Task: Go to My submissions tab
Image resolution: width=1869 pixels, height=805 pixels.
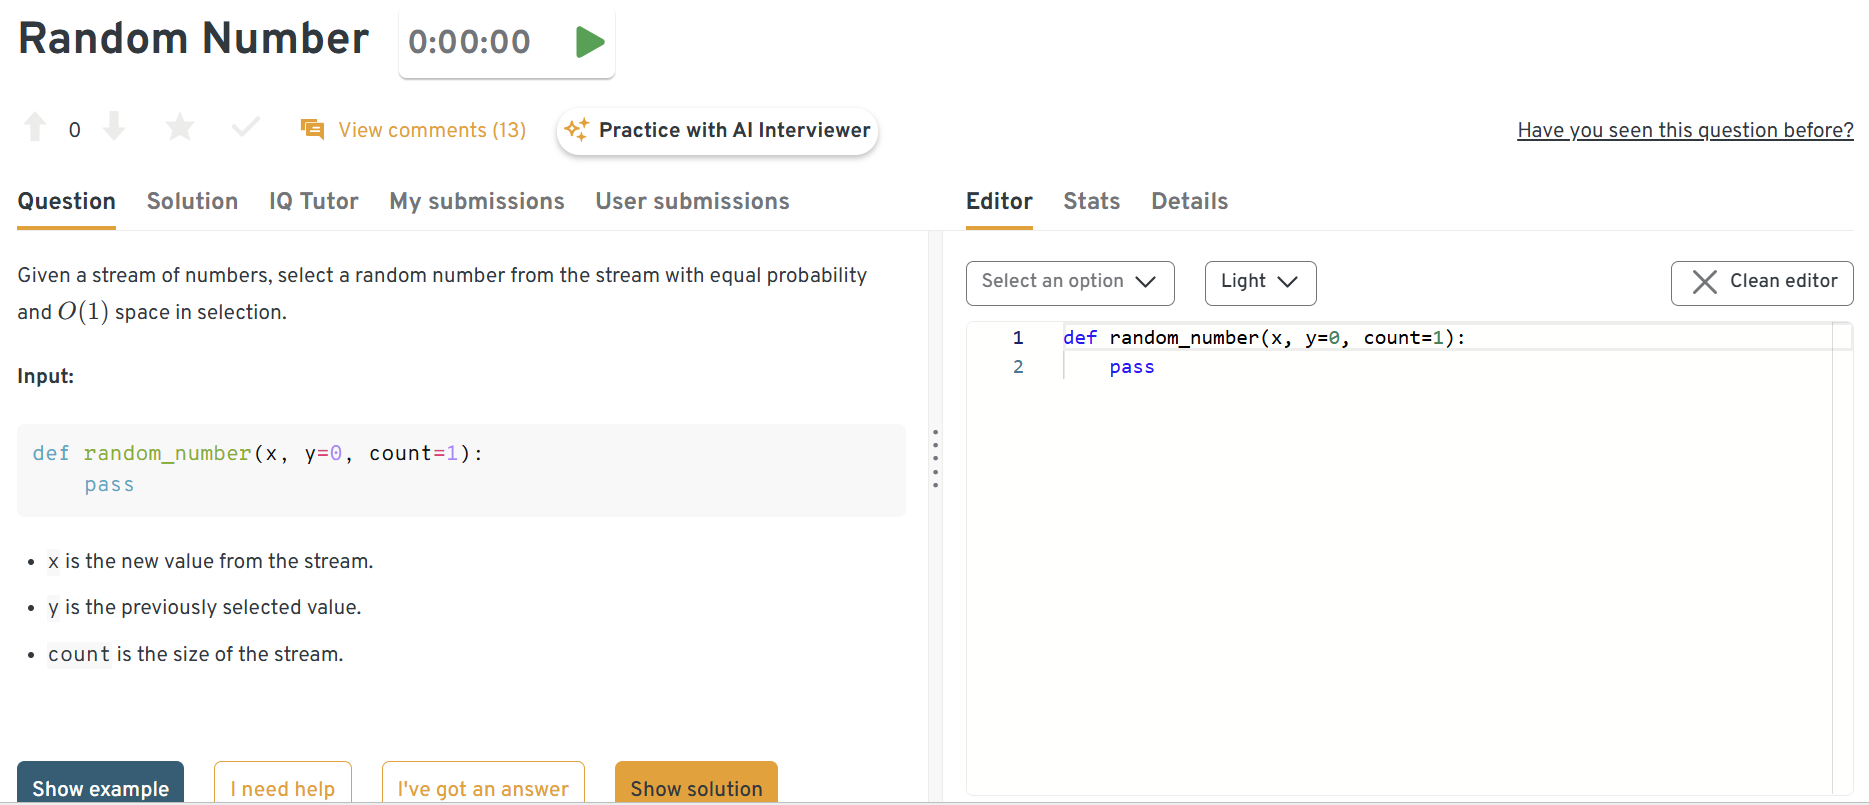Action: pos(477,202)
